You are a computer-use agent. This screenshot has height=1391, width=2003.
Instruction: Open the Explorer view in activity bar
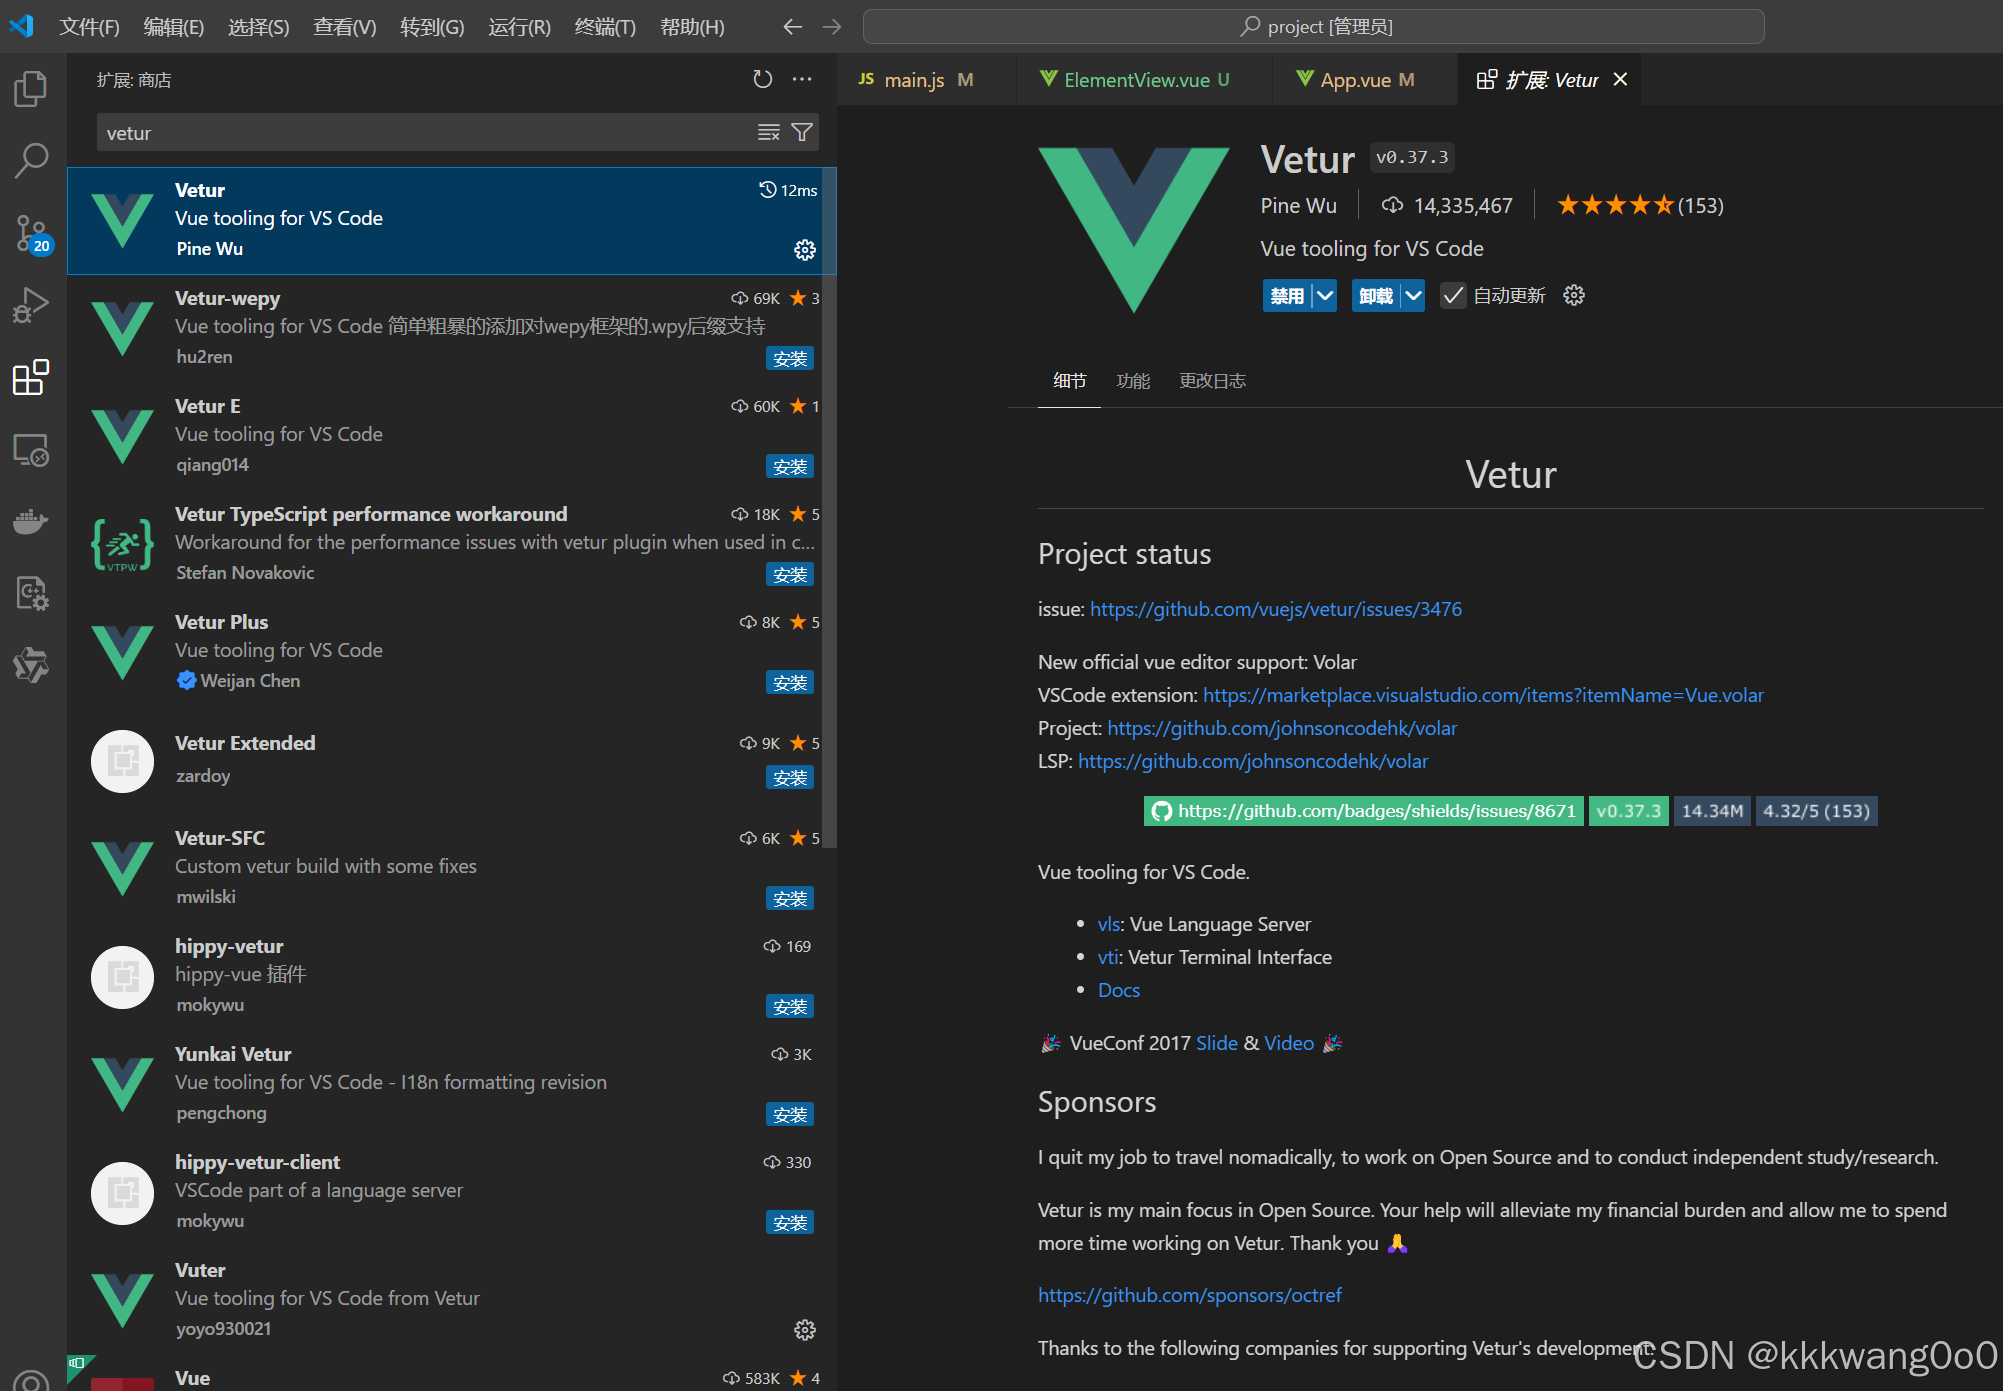pyautogui.click(x=31, y=89)
